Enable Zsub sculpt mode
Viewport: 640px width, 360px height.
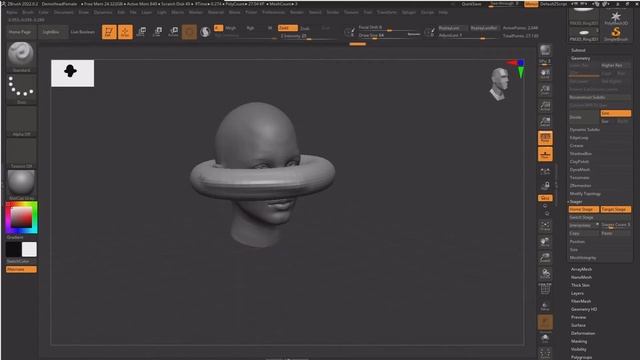[x=305, y=28]
